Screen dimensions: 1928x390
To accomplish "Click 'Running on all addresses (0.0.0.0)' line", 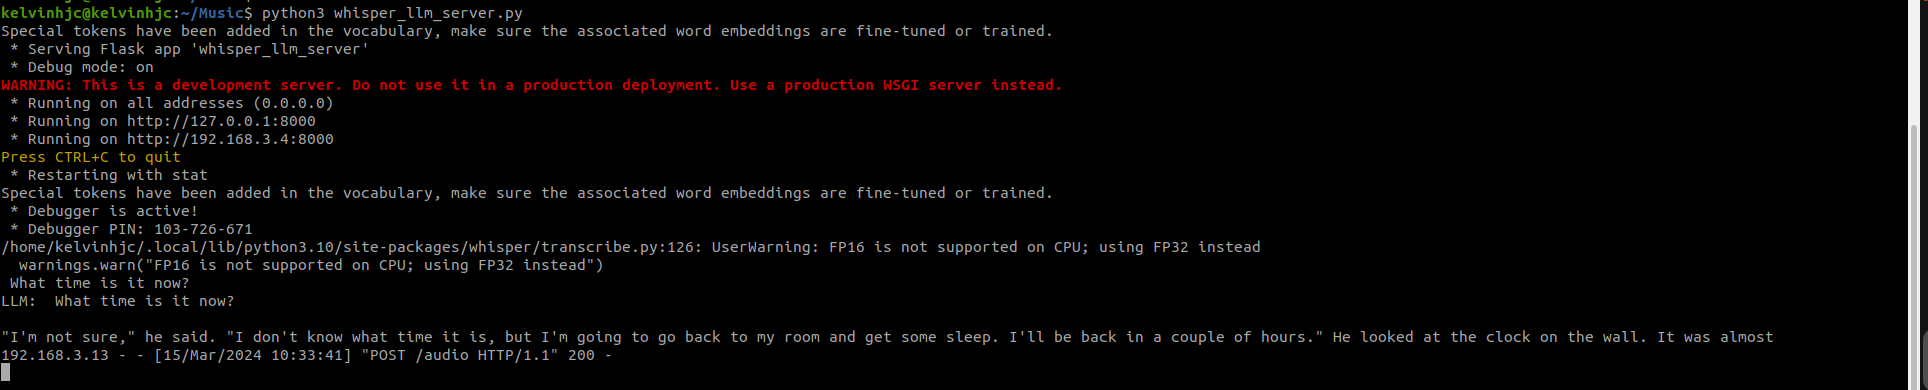I will pyautogui.click(x=172, y=103).
